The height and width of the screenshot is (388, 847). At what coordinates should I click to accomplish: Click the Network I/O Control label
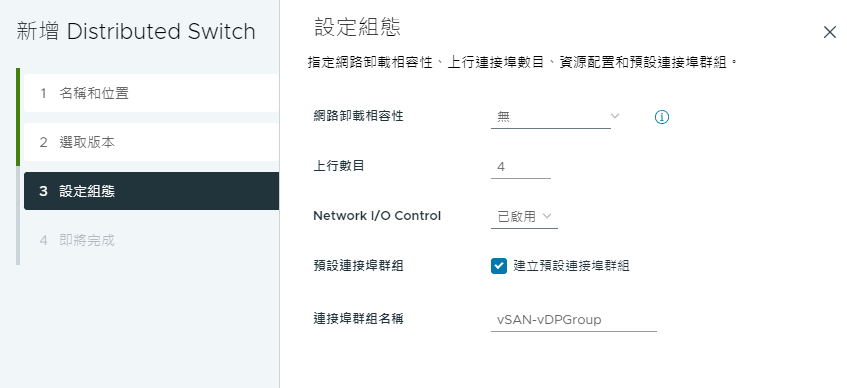pos(377,216)
